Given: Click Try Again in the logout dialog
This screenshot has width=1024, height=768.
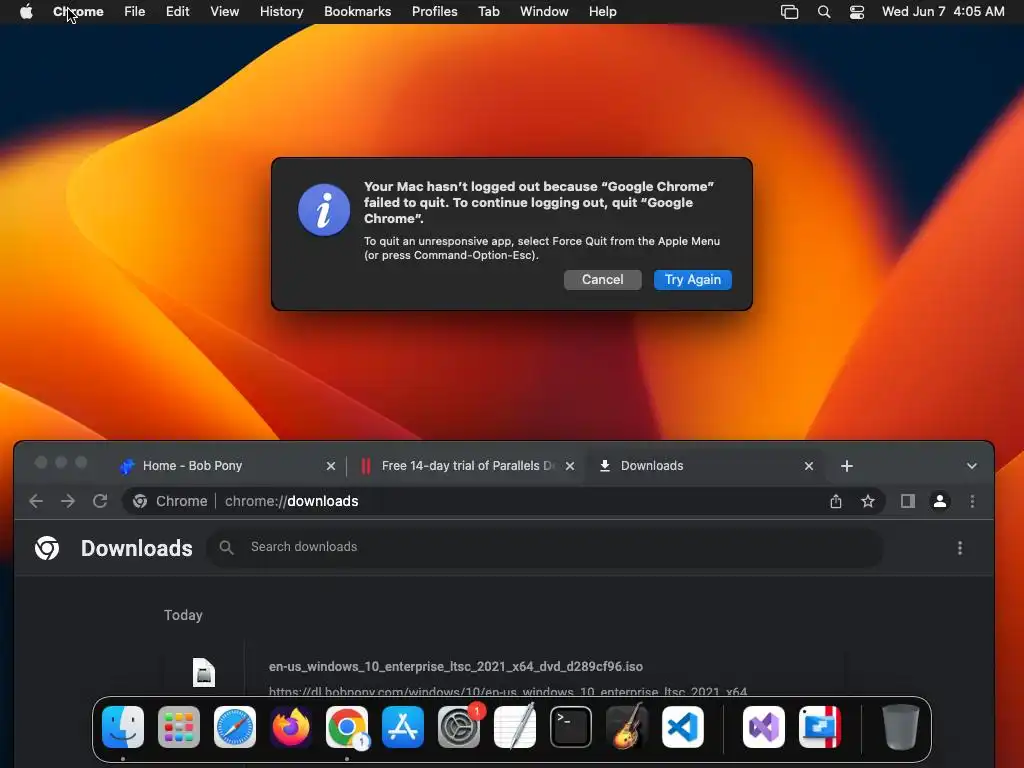Looking at the screenshot, I should [x=692, y=280].
